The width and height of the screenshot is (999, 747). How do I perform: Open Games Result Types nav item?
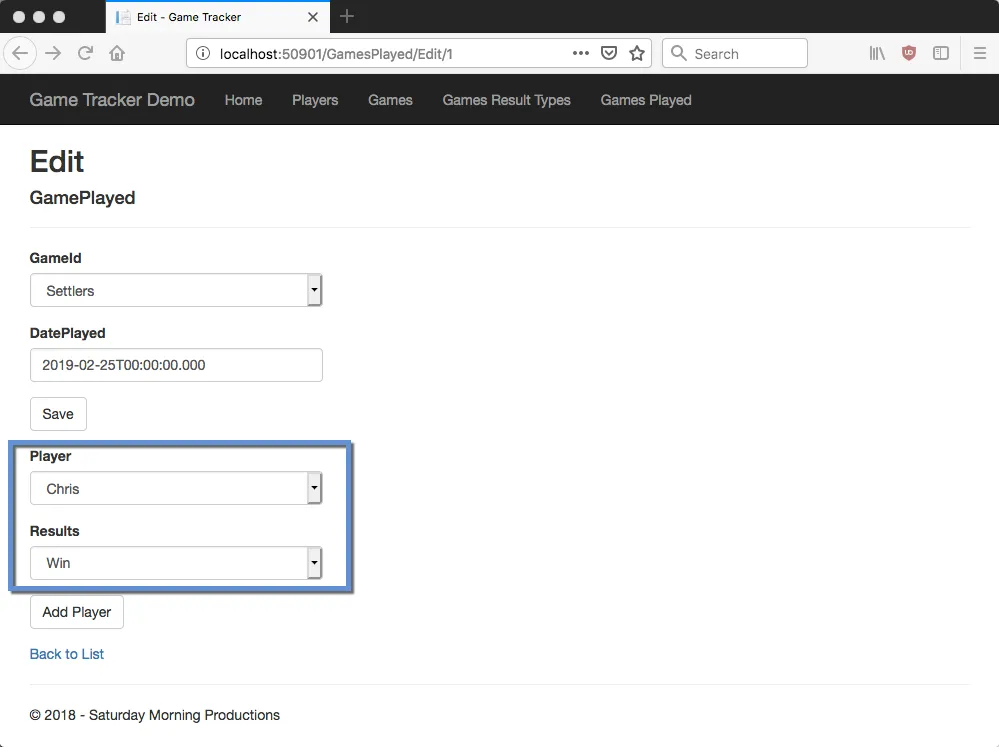tap(507, 100)
